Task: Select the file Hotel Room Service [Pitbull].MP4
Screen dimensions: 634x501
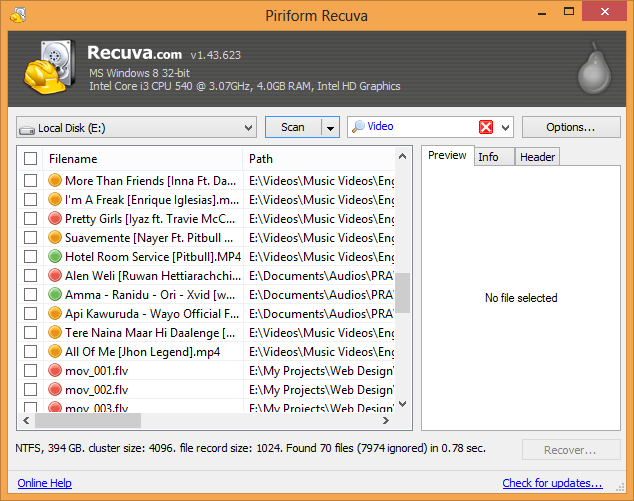Action: click(153, 256)
